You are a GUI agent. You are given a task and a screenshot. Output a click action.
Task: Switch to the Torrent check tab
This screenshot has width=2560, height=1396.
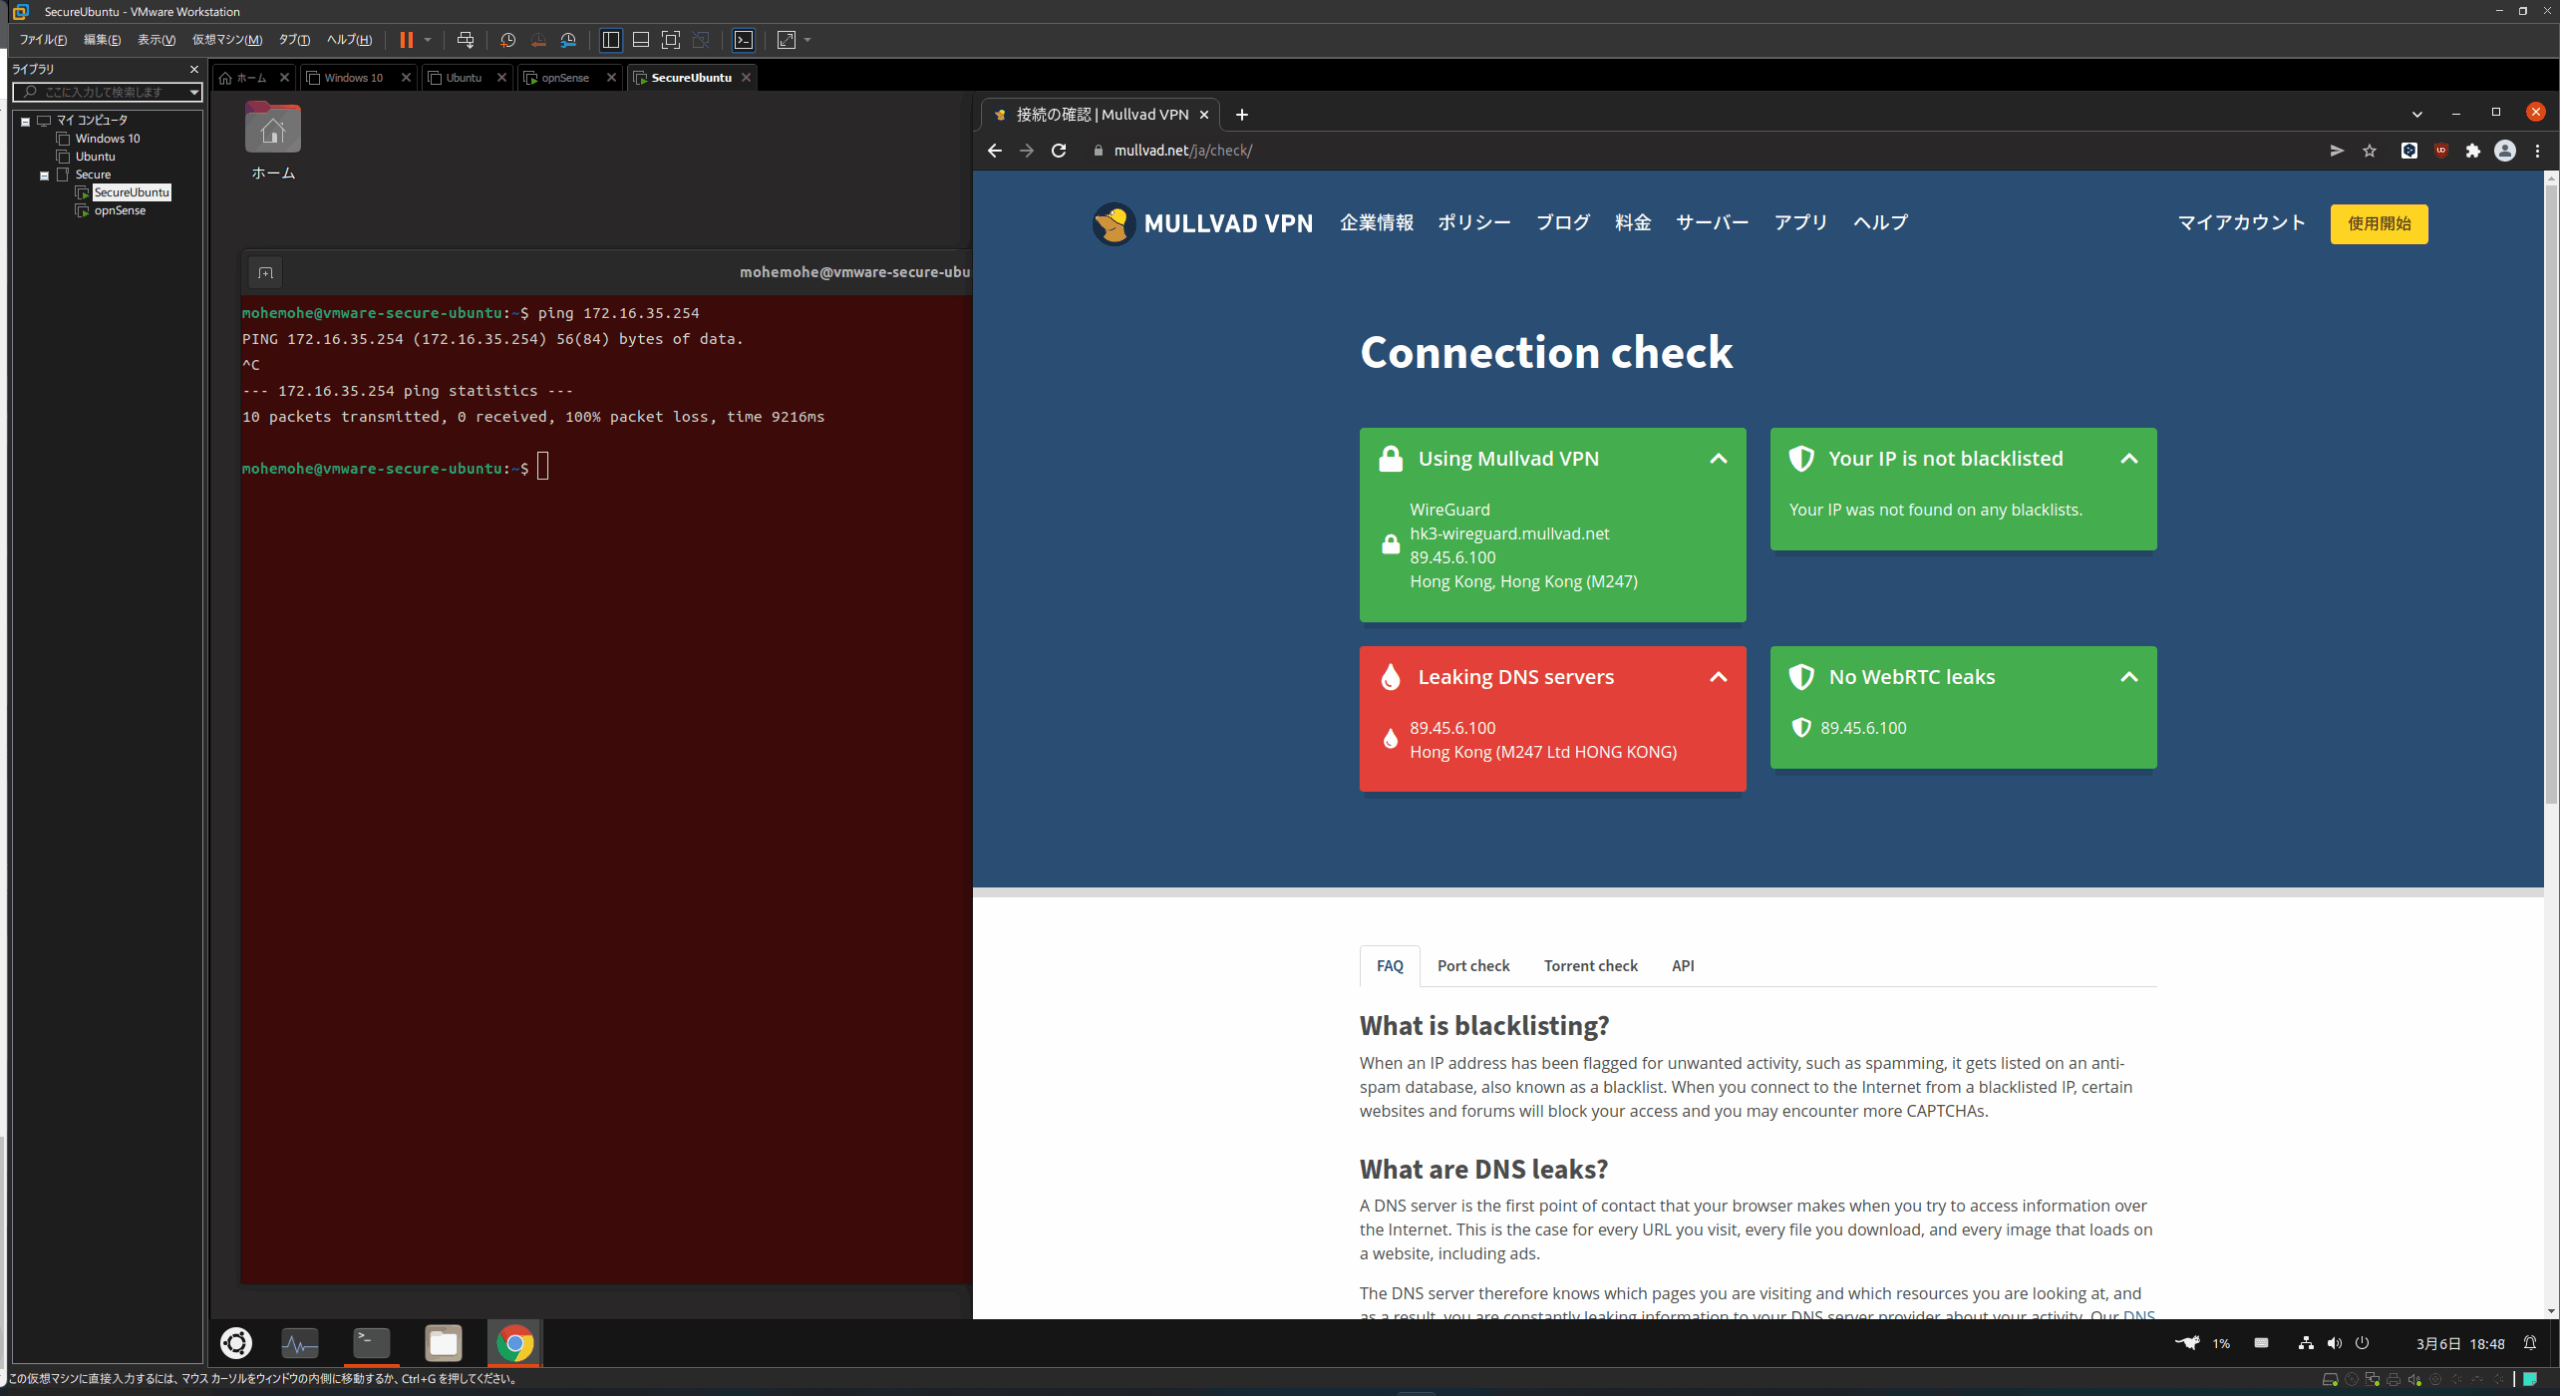coord(1590,966)
